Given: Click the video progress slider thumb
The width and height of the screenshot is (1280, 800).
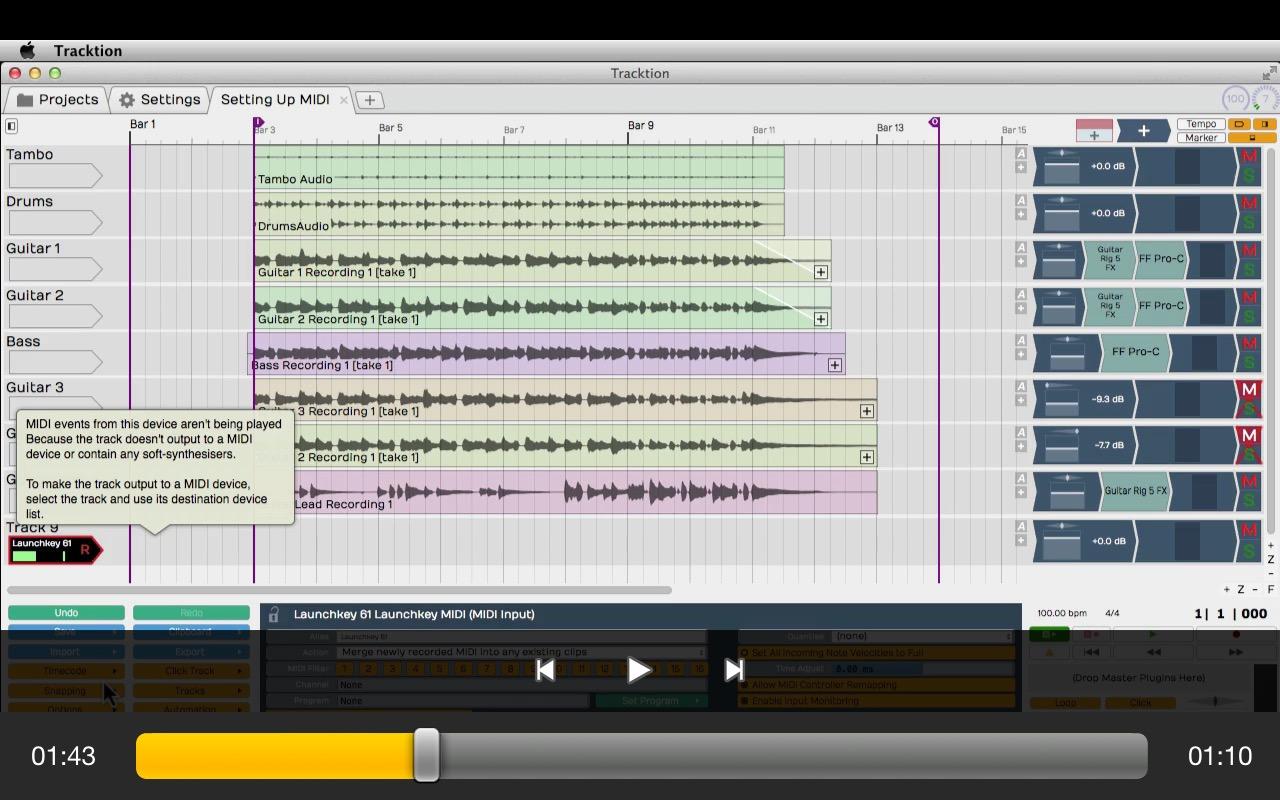Looking at the screenshot, I should [426, 755].
